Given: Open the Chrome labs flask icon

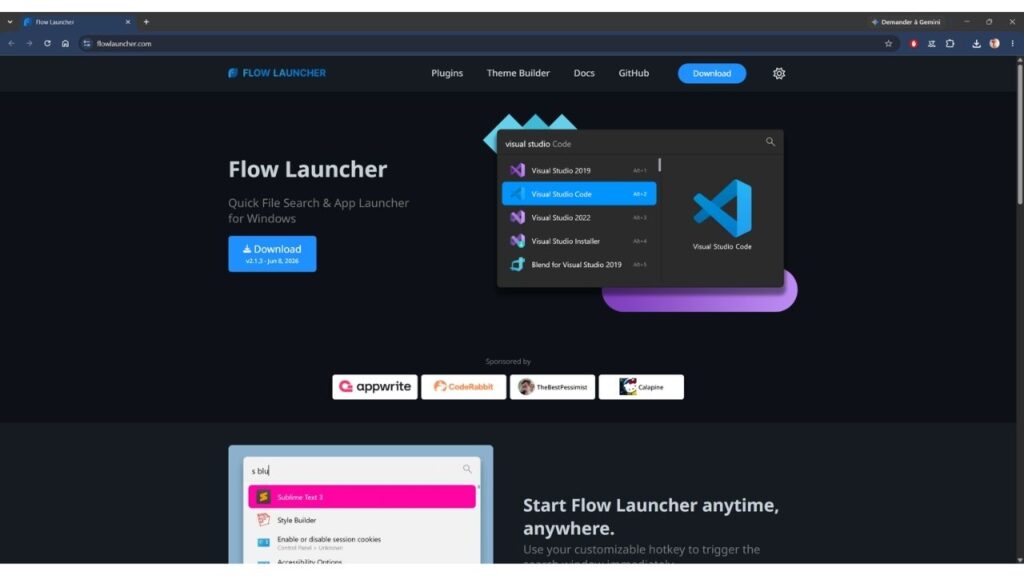Looking at the screenshot, I should point(932,44).
